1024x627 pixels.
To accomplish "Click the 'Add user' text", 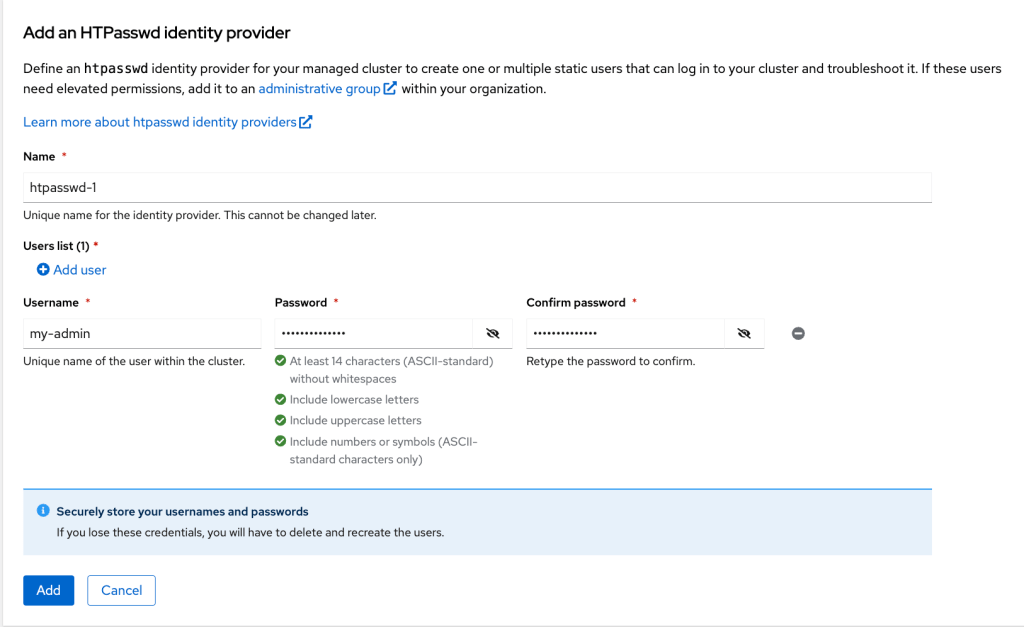I will pos(80,270).
